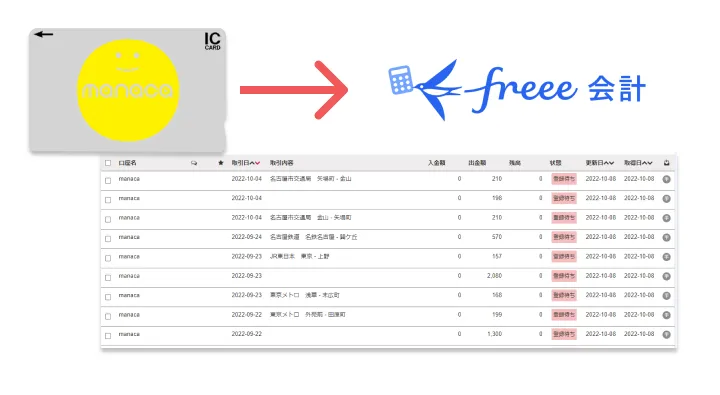Click 登録待ち badge on the 2,080 yen row
Image resolution: width=720 pixels, height=395 pixels.
pyautogui.click(x=564, y=276)
